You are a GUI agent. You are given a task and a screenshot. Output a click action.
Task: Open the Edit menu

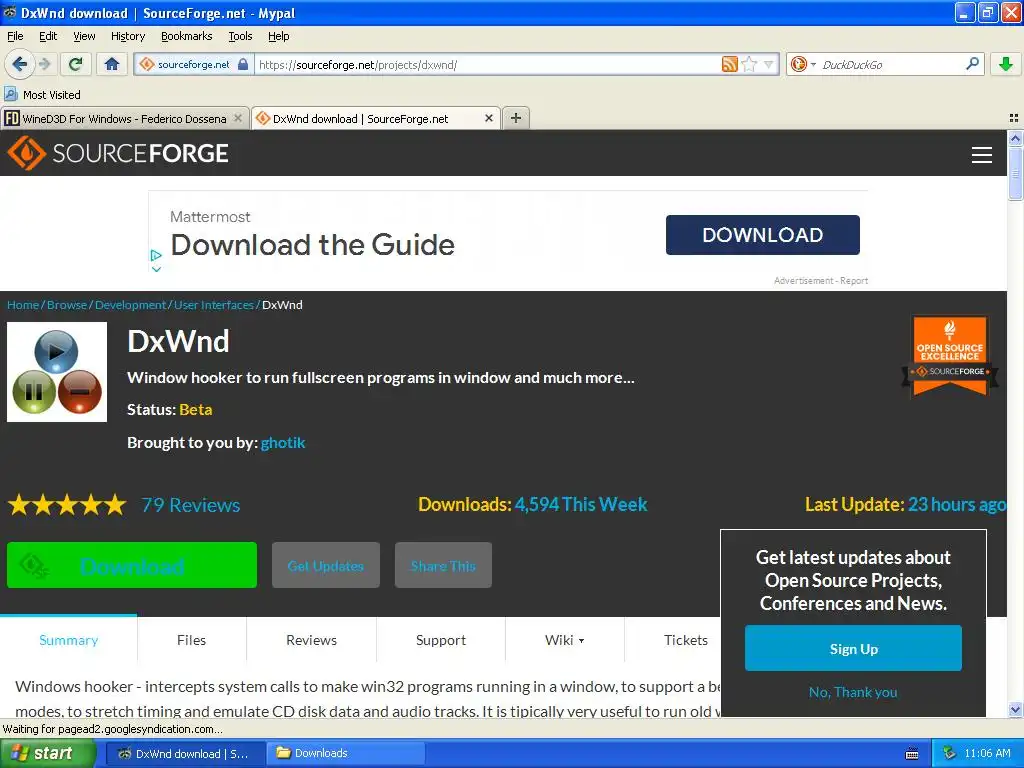[x=48, y=36]
